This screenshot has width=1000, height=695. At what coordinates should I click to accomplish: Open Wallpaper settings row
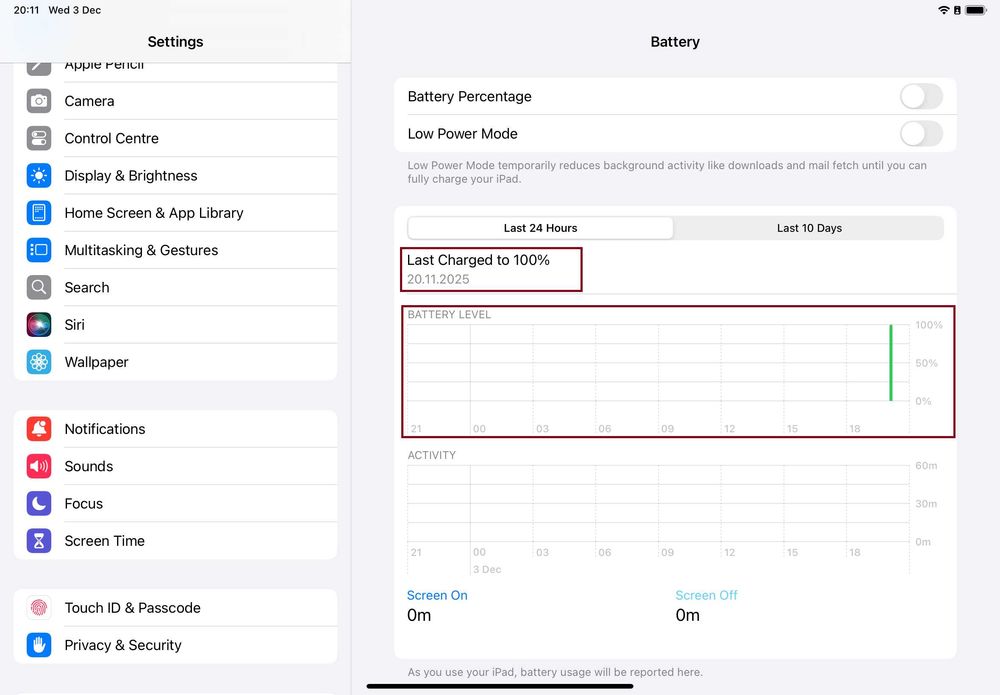coord(175,362)
